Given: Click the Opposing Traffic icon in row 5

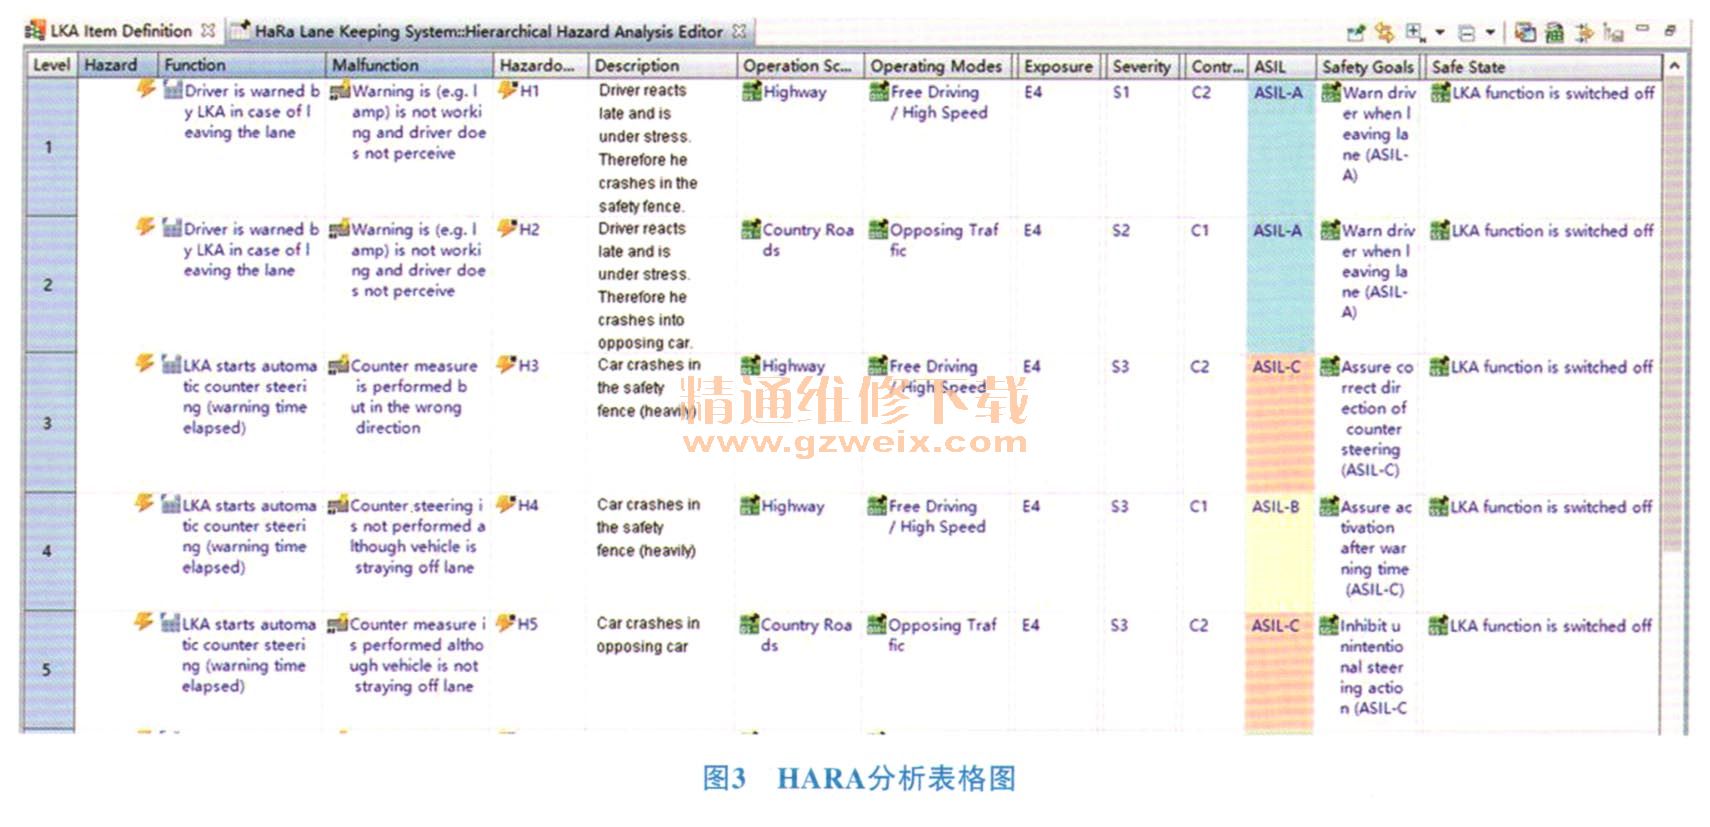Looking at the screenshot, I should click(x=876, y=625).
